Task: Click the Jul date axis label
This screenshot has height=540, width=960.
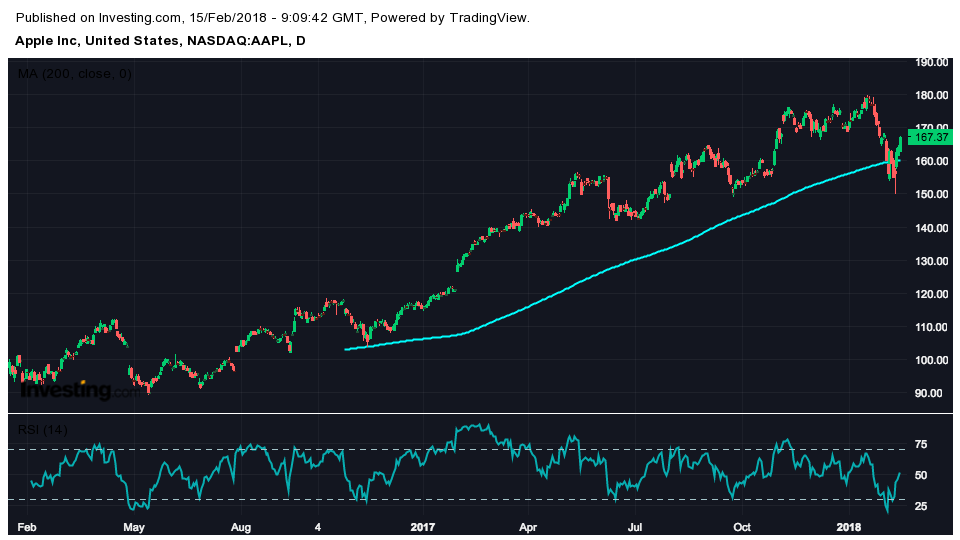Action: [635, 527]
